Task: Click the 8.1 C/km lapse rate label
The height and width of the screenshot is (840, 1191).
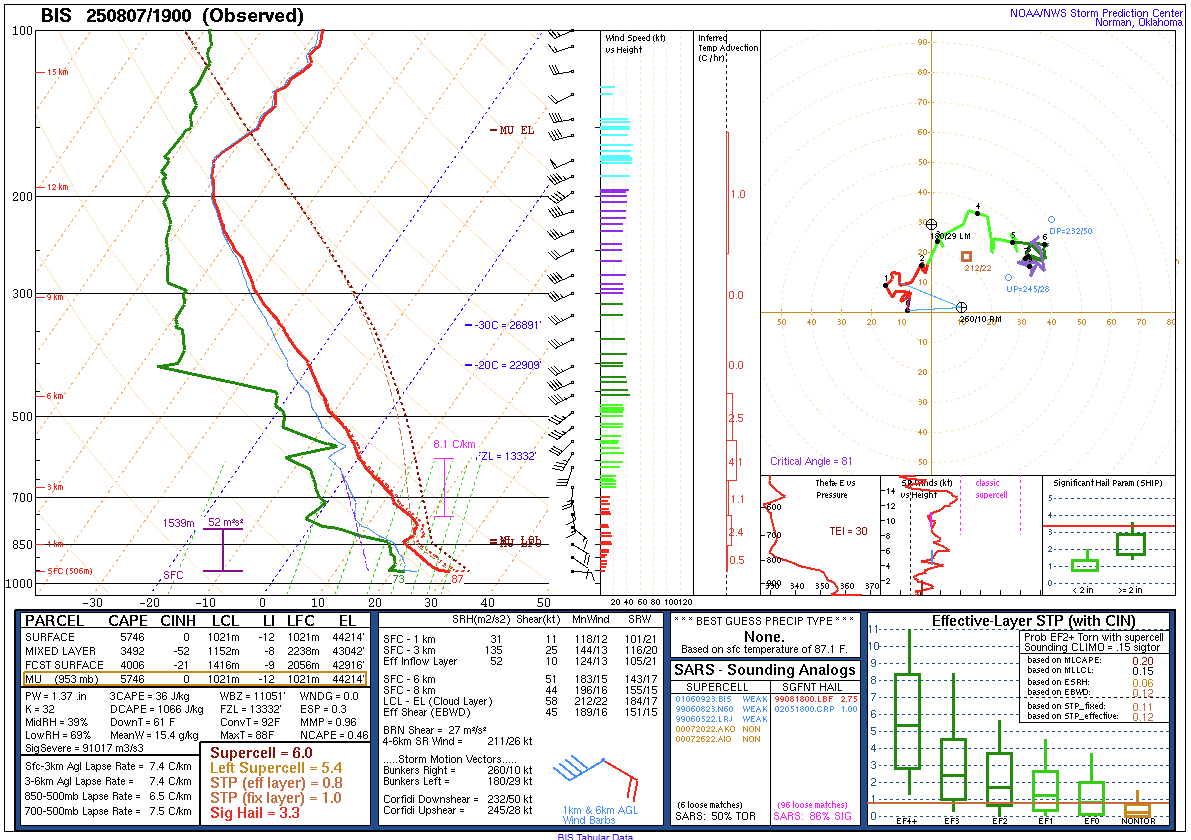Action: point(454,444)
